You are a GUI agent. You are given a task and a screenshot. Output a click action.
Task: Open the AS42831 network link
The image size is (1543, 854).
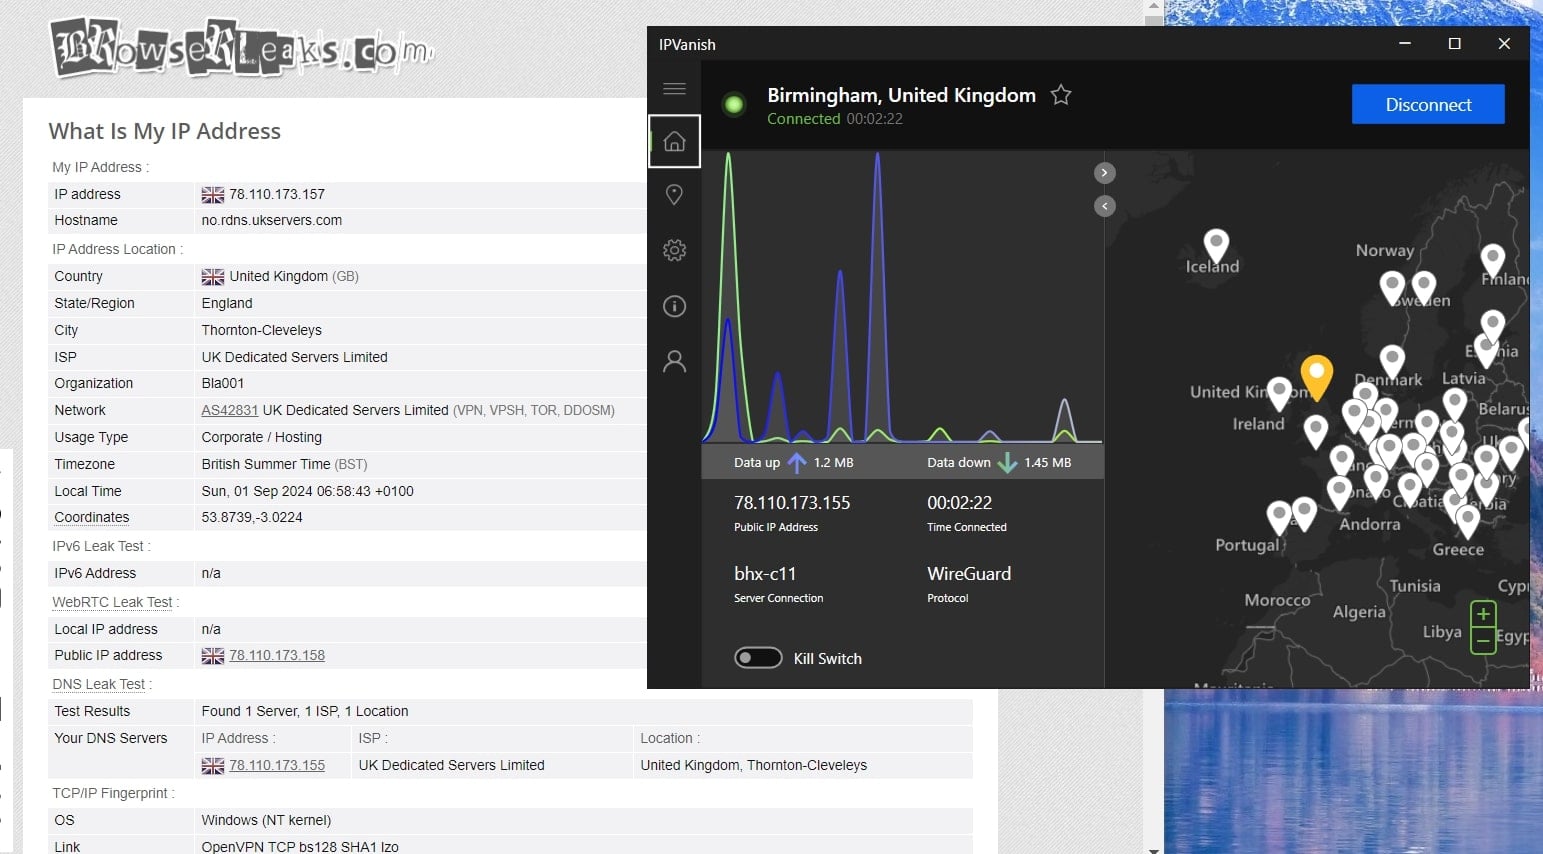[229, 410]
